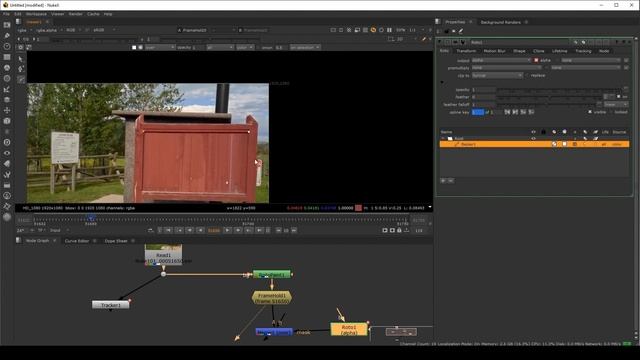Pause viewer updates with the pause icon

click(x=389, y=30)
